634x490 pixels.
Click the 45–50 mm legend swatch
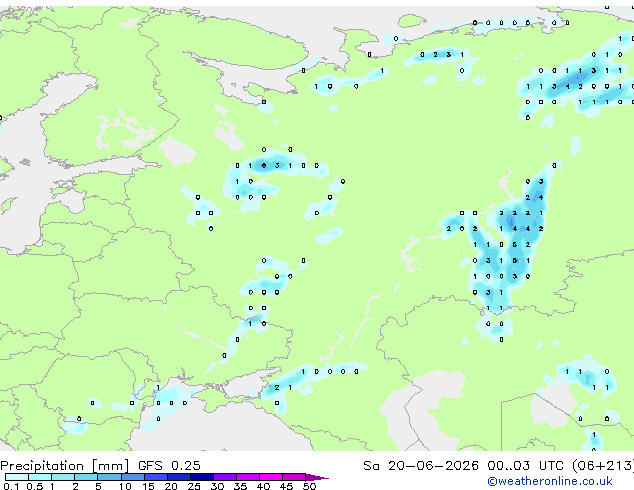point(294,477)
